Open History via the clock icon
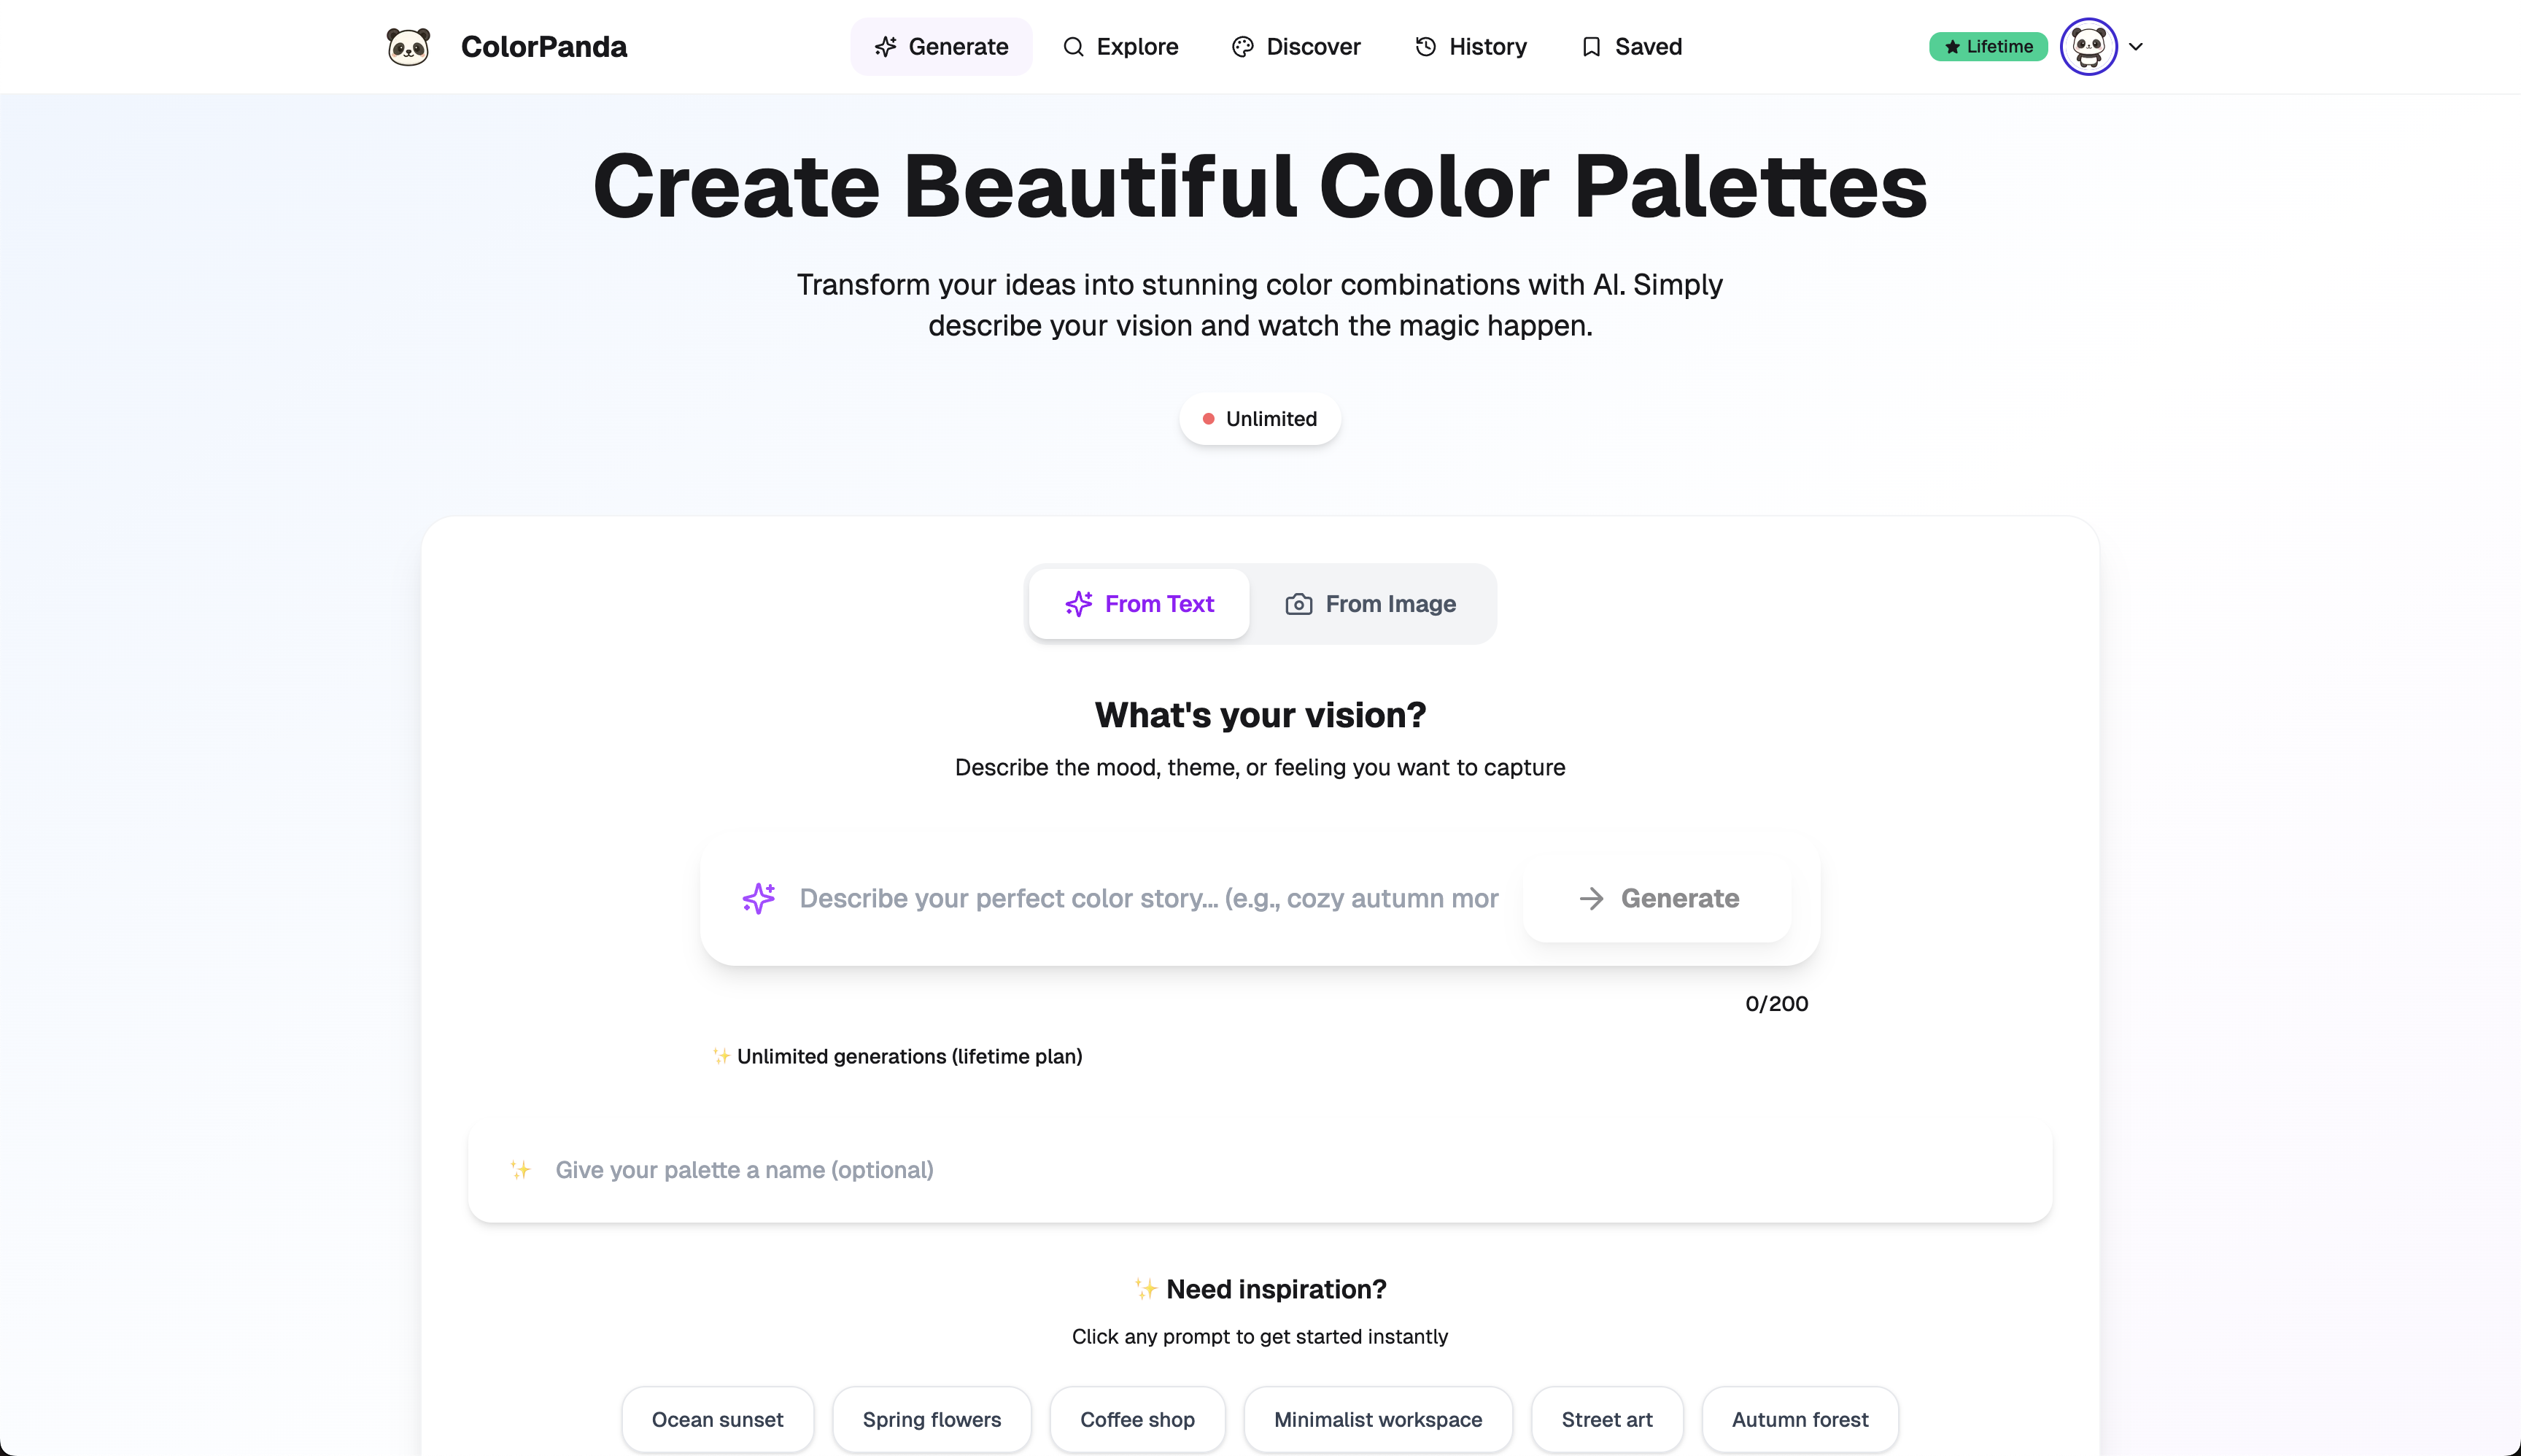The image size is (2521, 1456). [1424, 46]
